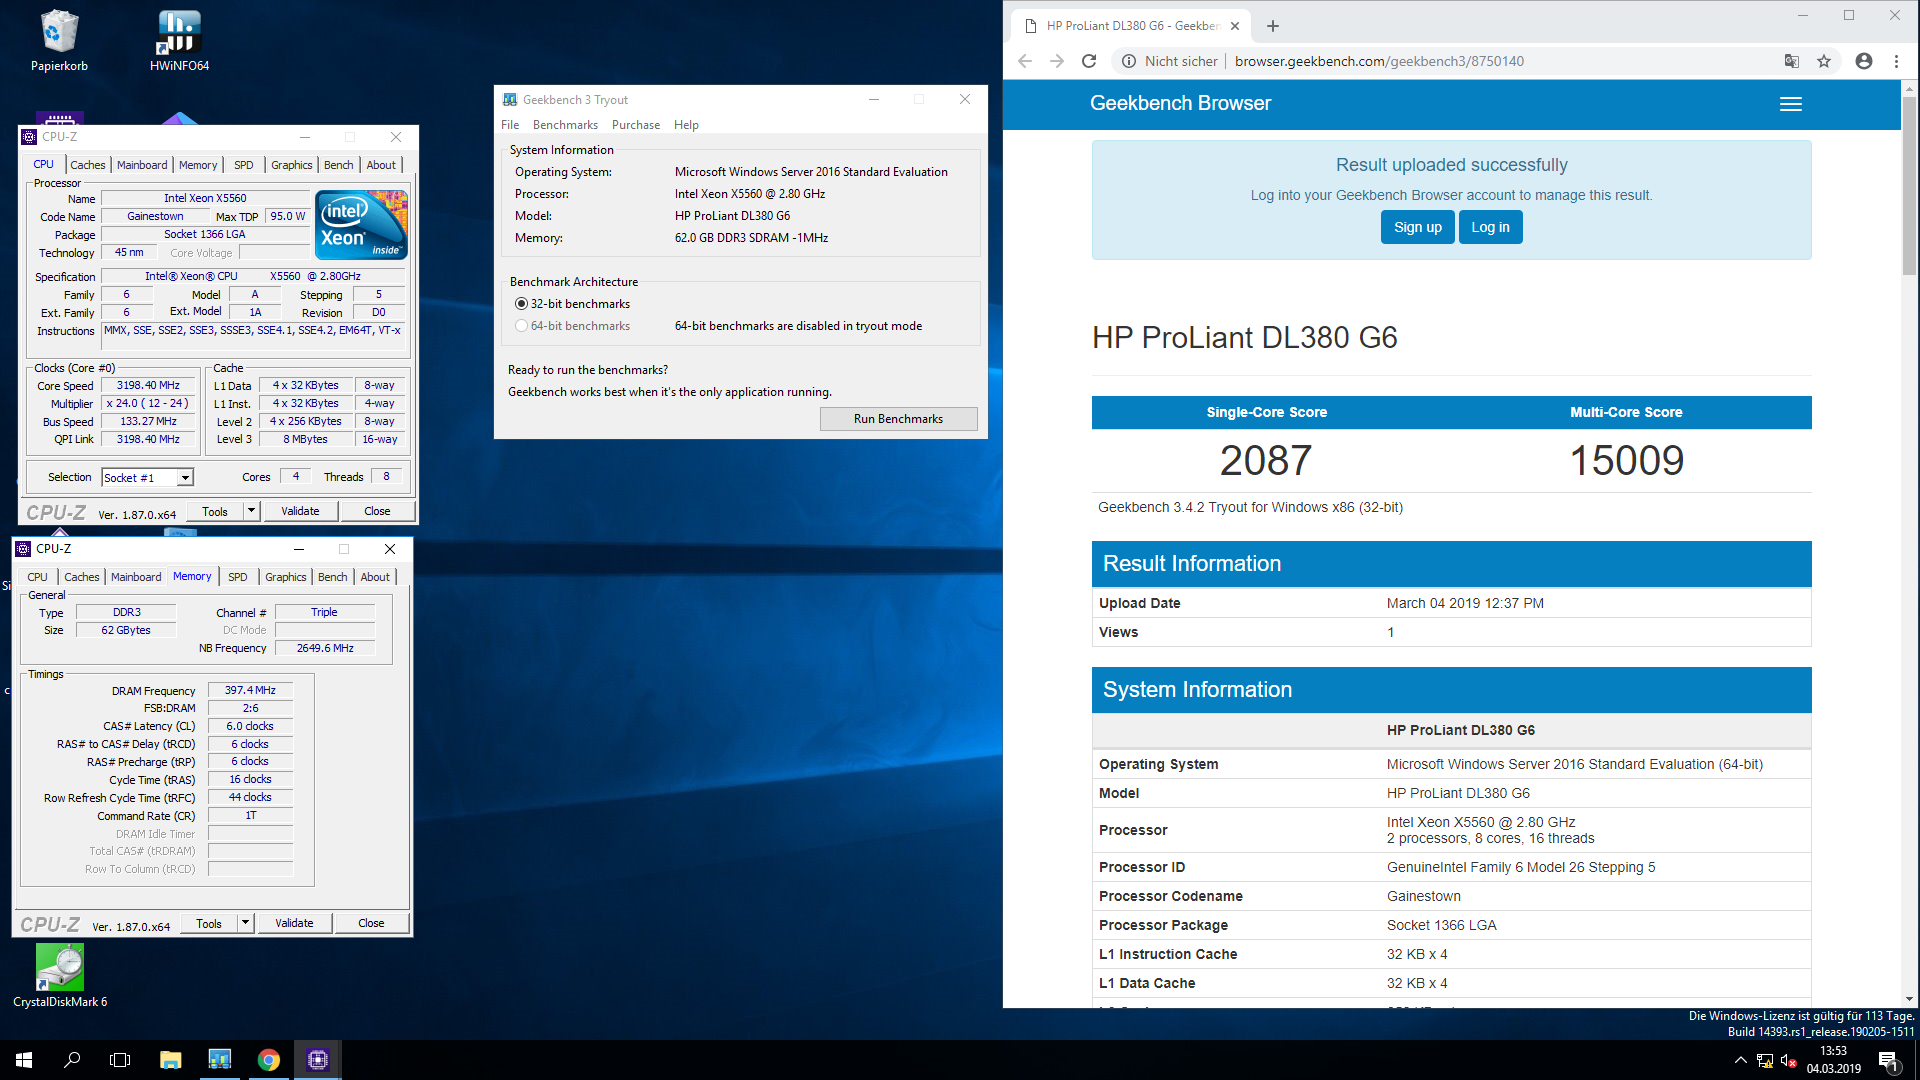1920x1080 pixels.
Task: Switch to SPD tab in lower CPU-Z
Action: (238, 577)
